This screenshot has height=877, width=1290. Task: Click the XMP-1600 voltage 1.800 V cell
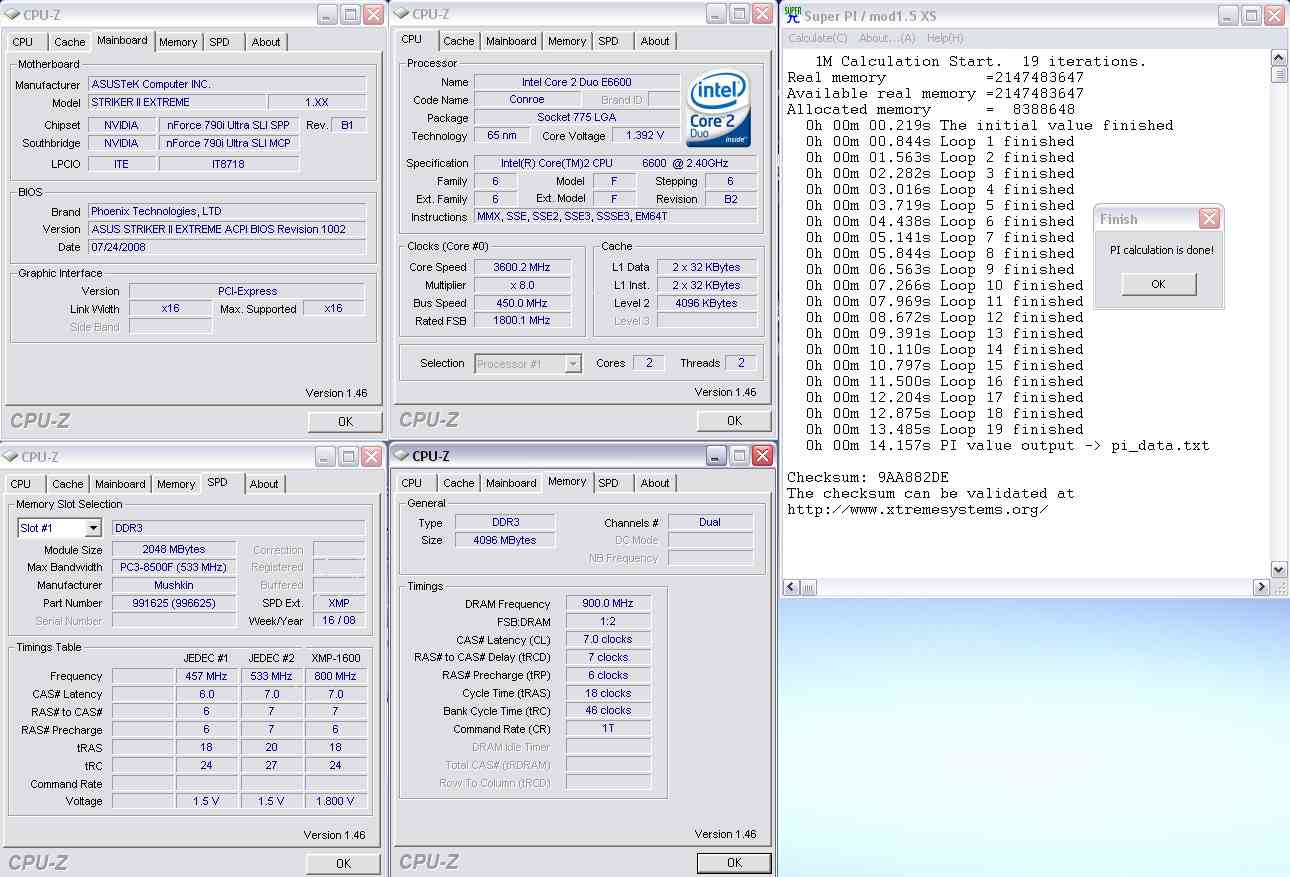tap(335, 802)
